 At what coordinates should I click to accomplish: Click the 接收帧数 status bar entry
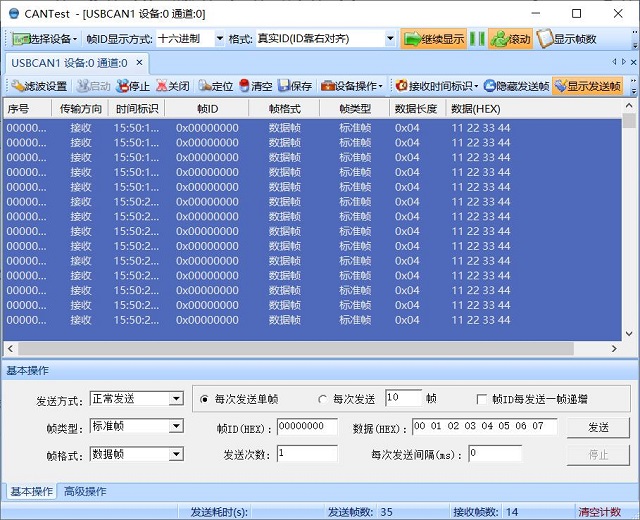click(486, 512)
